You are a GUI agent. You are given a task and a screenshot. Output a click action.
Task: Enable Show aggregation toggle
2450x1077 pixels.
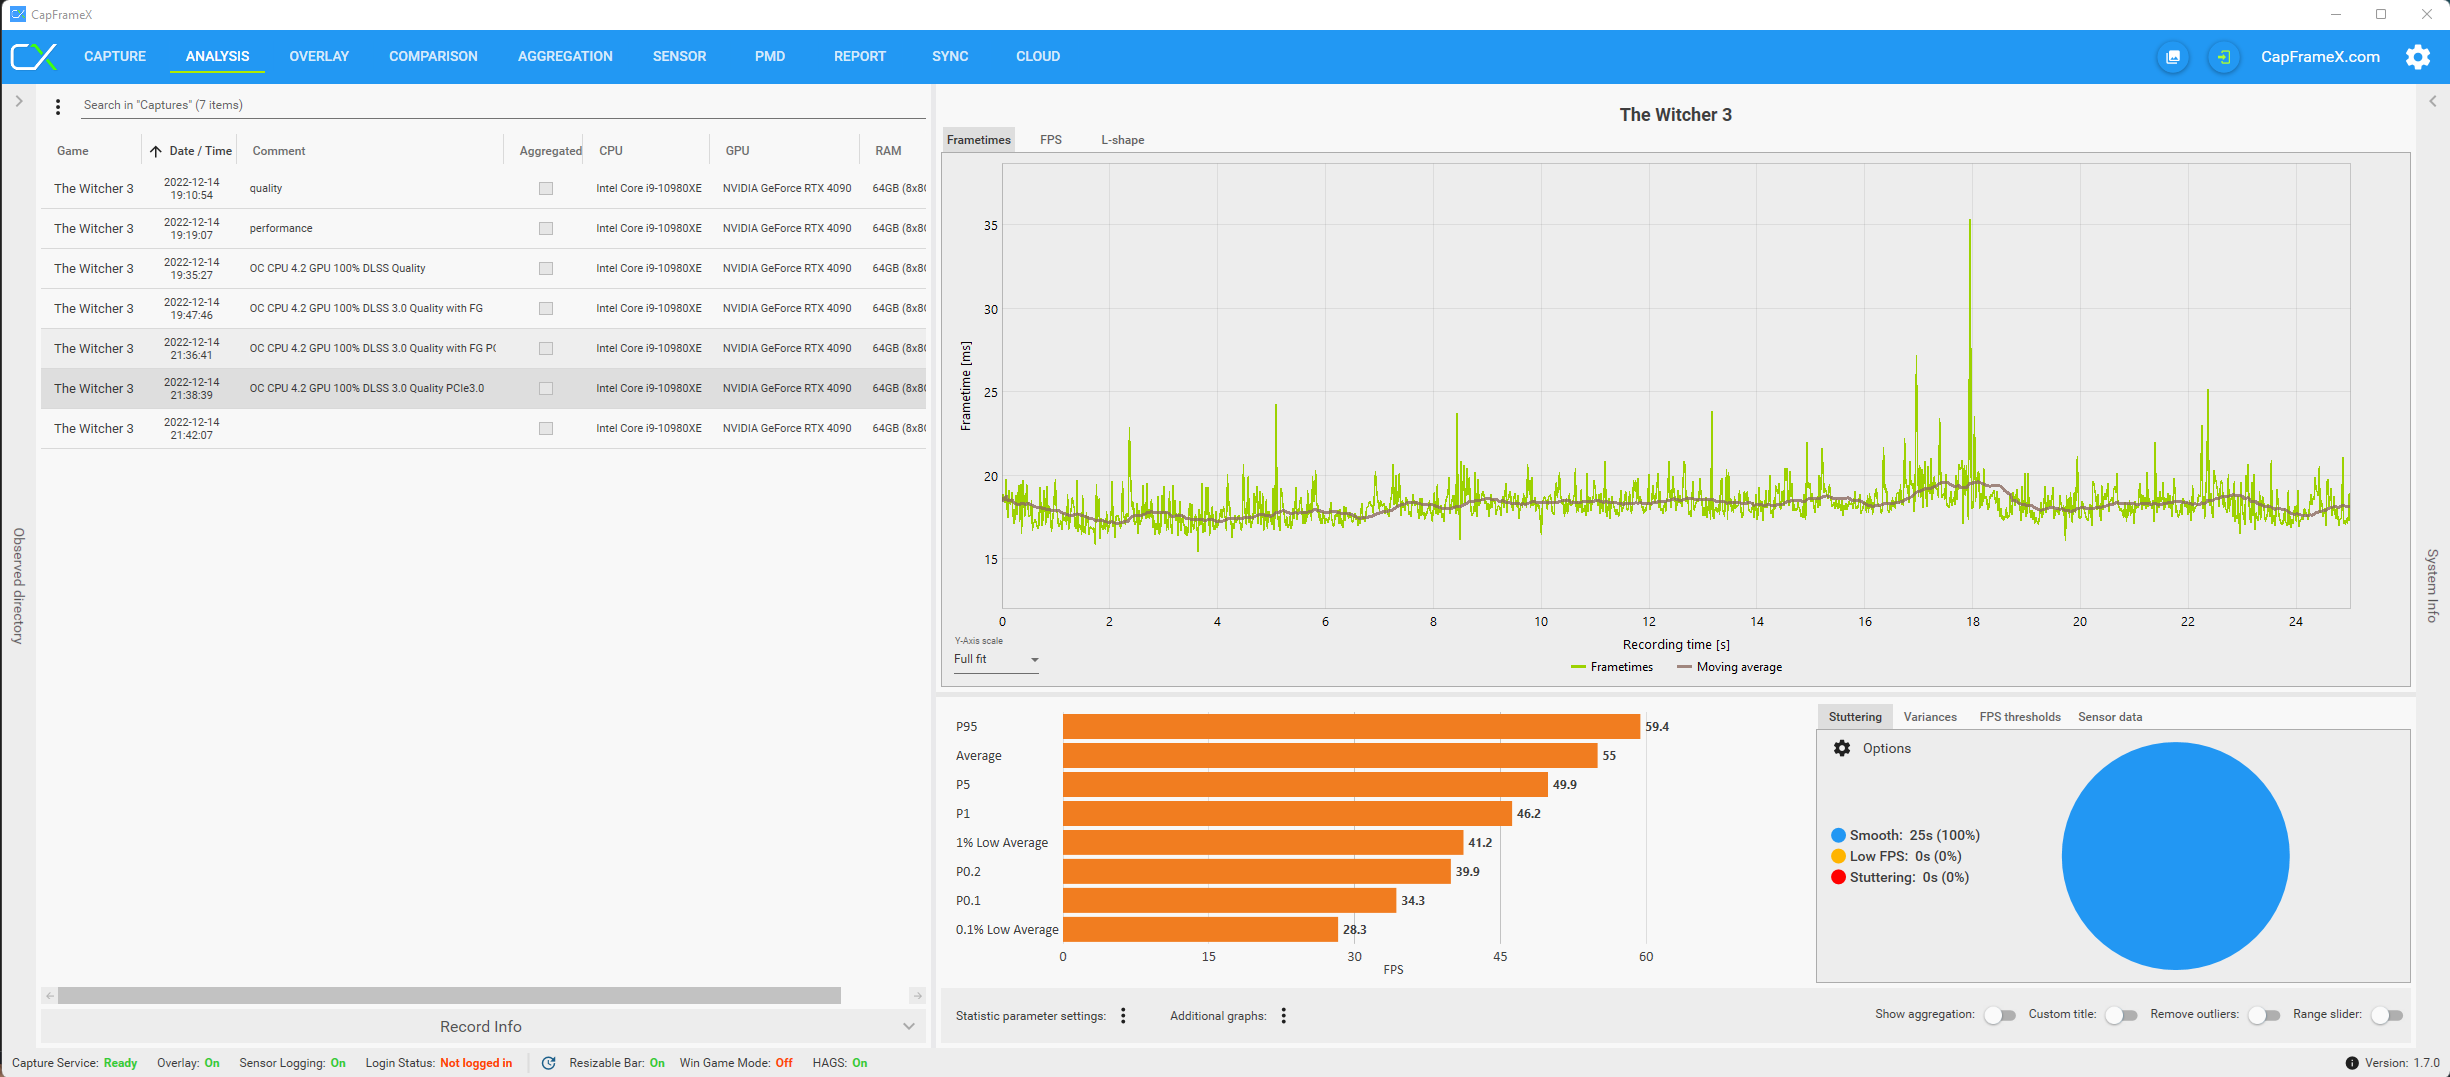pos(2000,1015)
